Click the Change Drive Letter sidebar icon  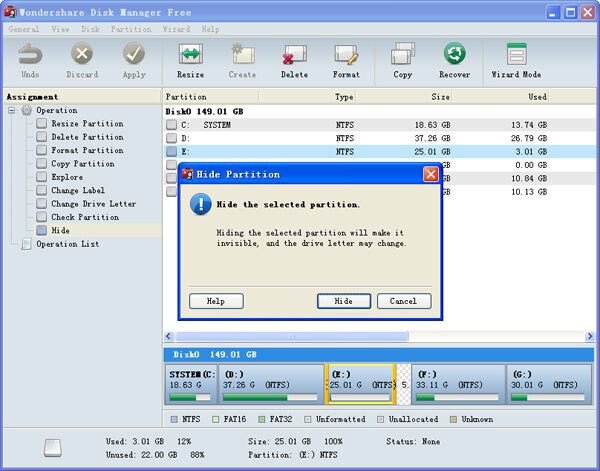click(41, 204)
